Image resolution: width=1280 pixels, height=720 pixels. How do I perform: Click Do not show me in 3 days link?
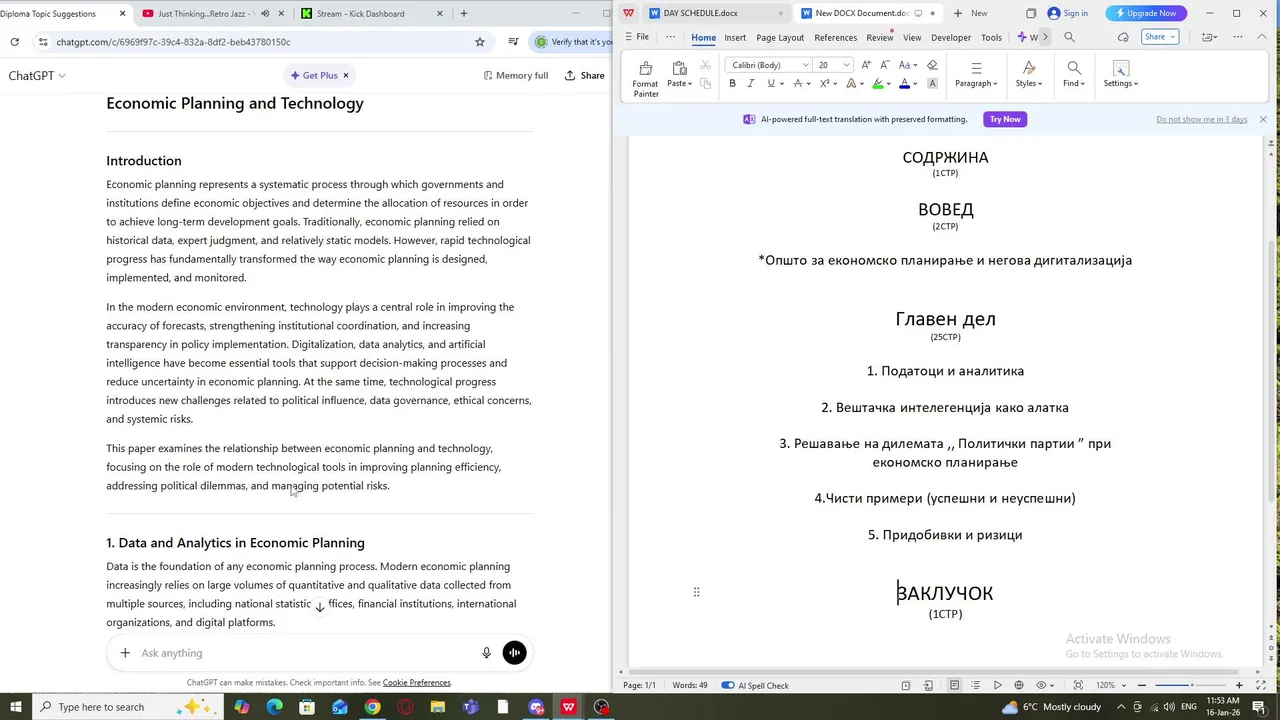click(x=1201, y=119)
